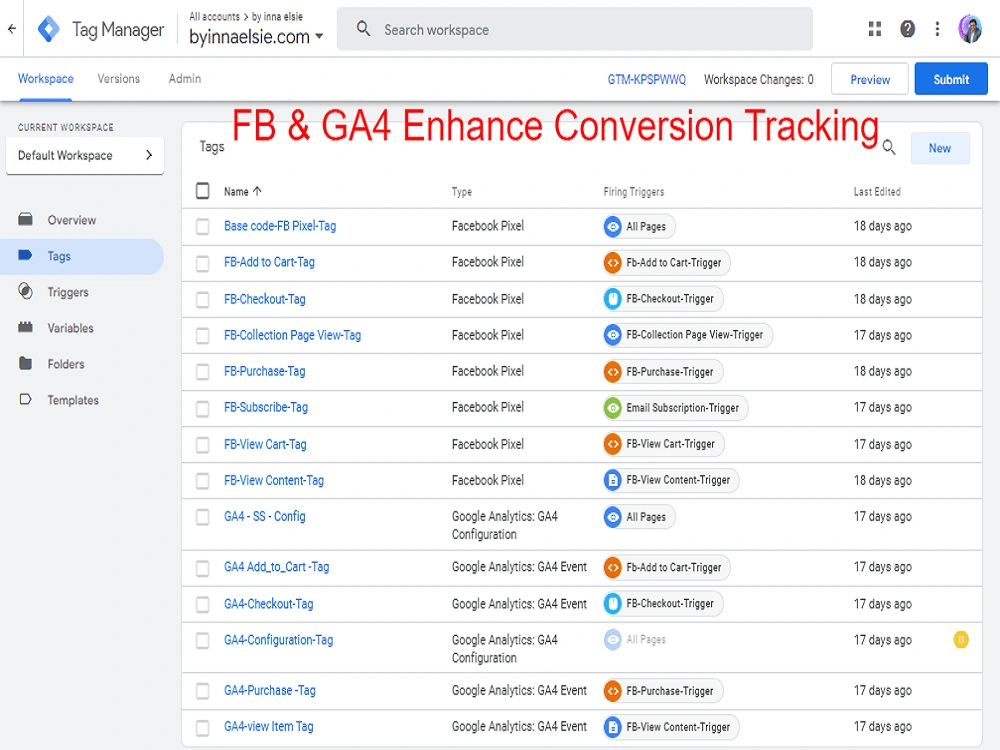Click the Firing Triggers column header
Viewport: 1000px width, 750px height.
click(x=634, y=191)
